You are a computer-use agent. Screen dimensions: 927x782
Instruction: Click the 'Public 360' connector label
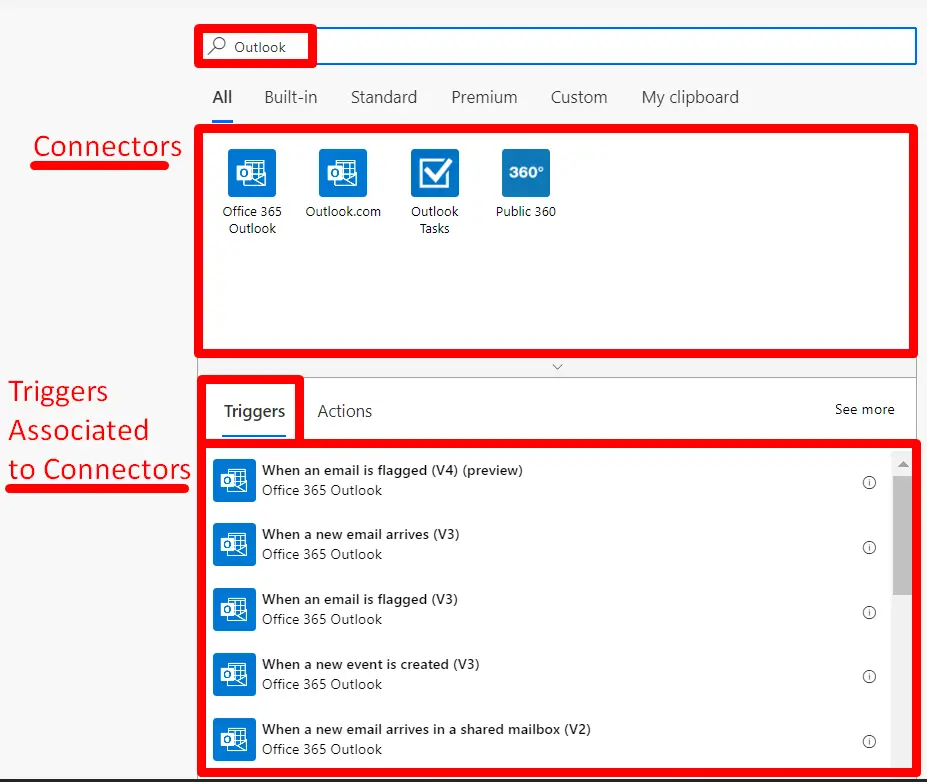[x=526, y=212]
